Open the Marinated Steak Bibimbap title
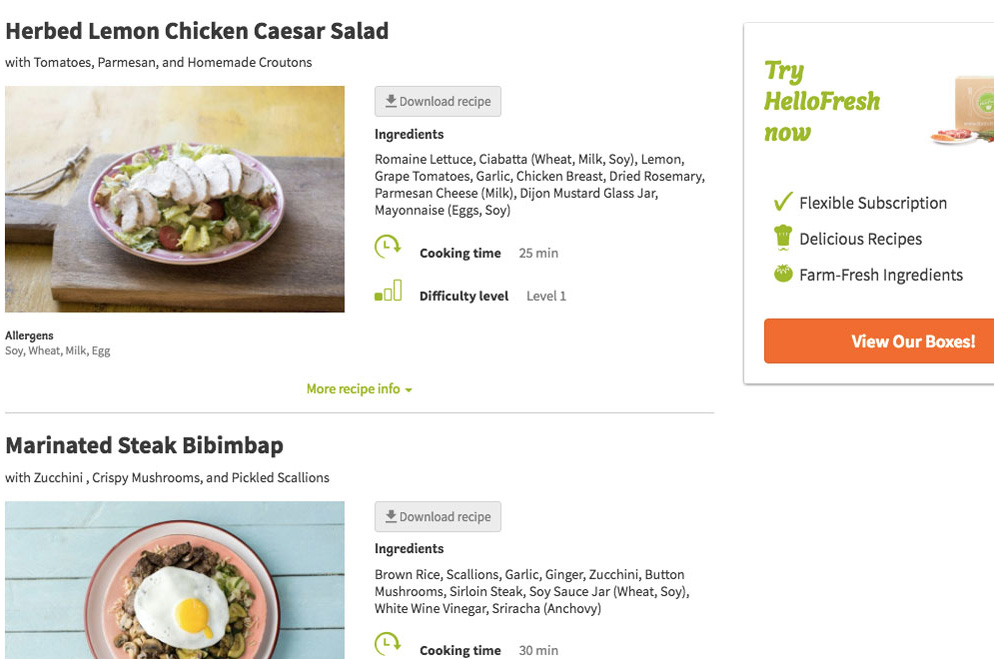This screenshot has height=659, width=994. 144,445
